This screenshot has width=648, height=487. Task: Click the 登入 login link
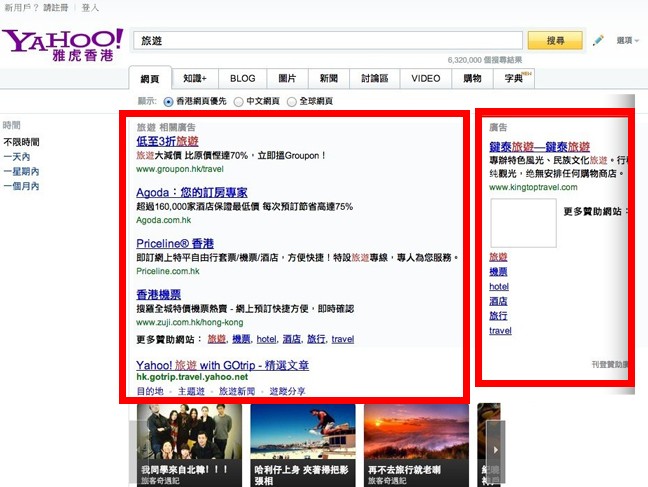90,8
